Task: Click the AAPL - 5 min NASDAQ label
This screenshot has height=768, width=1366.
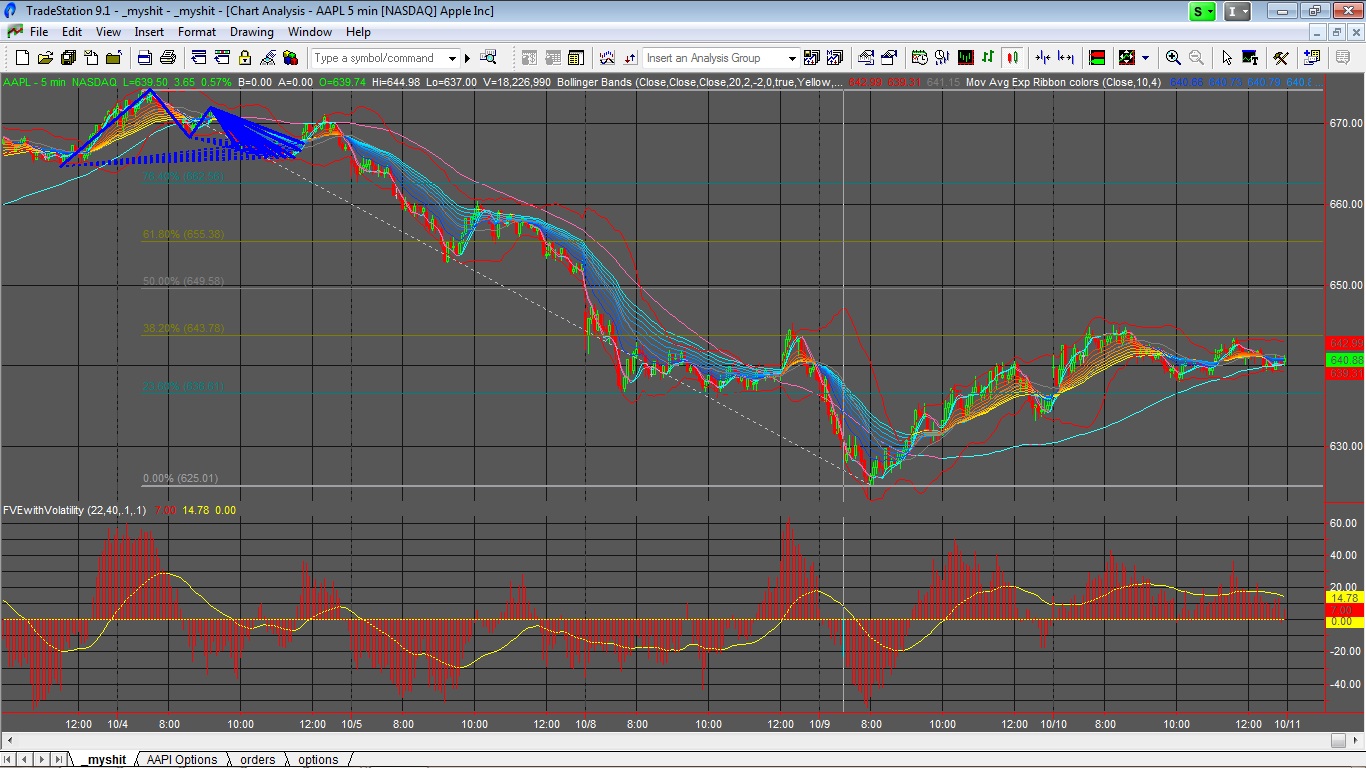Action: 60,82
